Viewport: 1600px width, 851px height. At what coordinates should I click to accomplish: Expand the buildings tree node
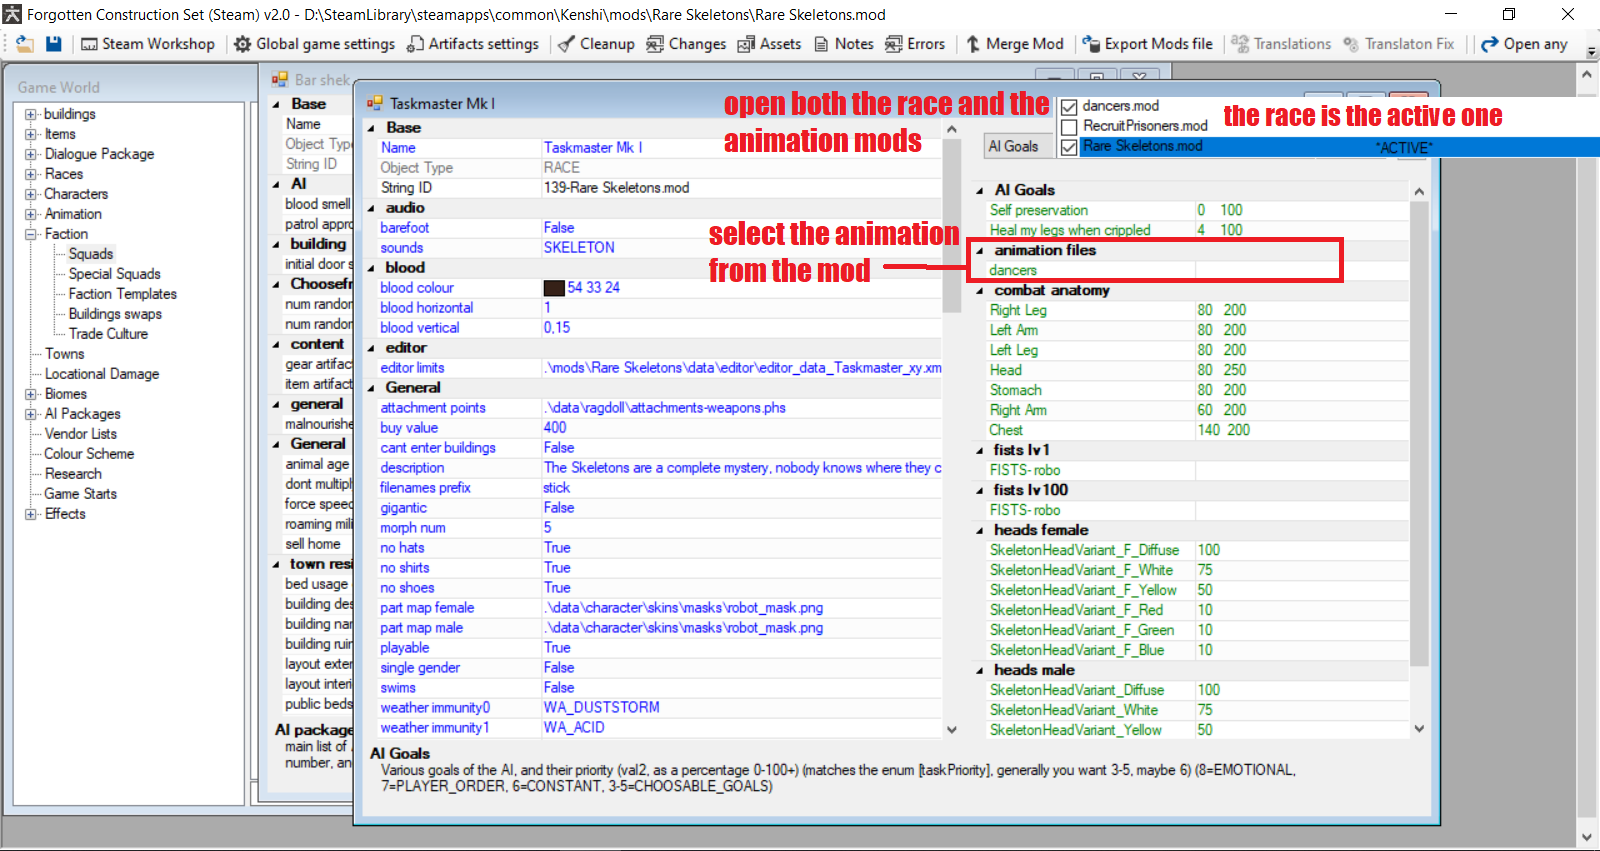coord(31,114)
